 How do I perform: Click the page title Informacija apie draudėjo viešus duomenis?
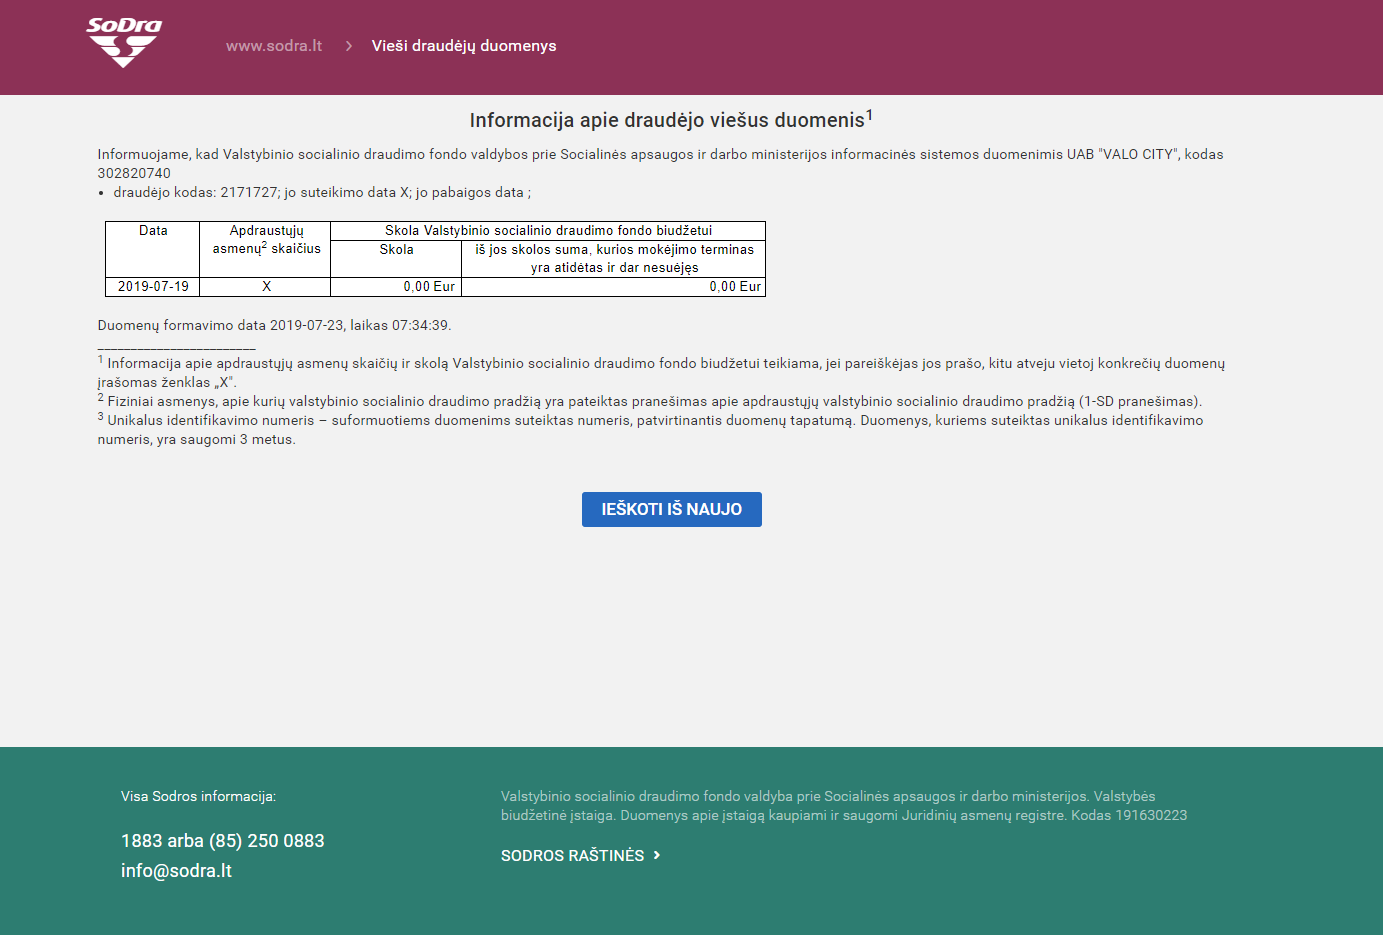pyautogui.click(x=670, y=120)
